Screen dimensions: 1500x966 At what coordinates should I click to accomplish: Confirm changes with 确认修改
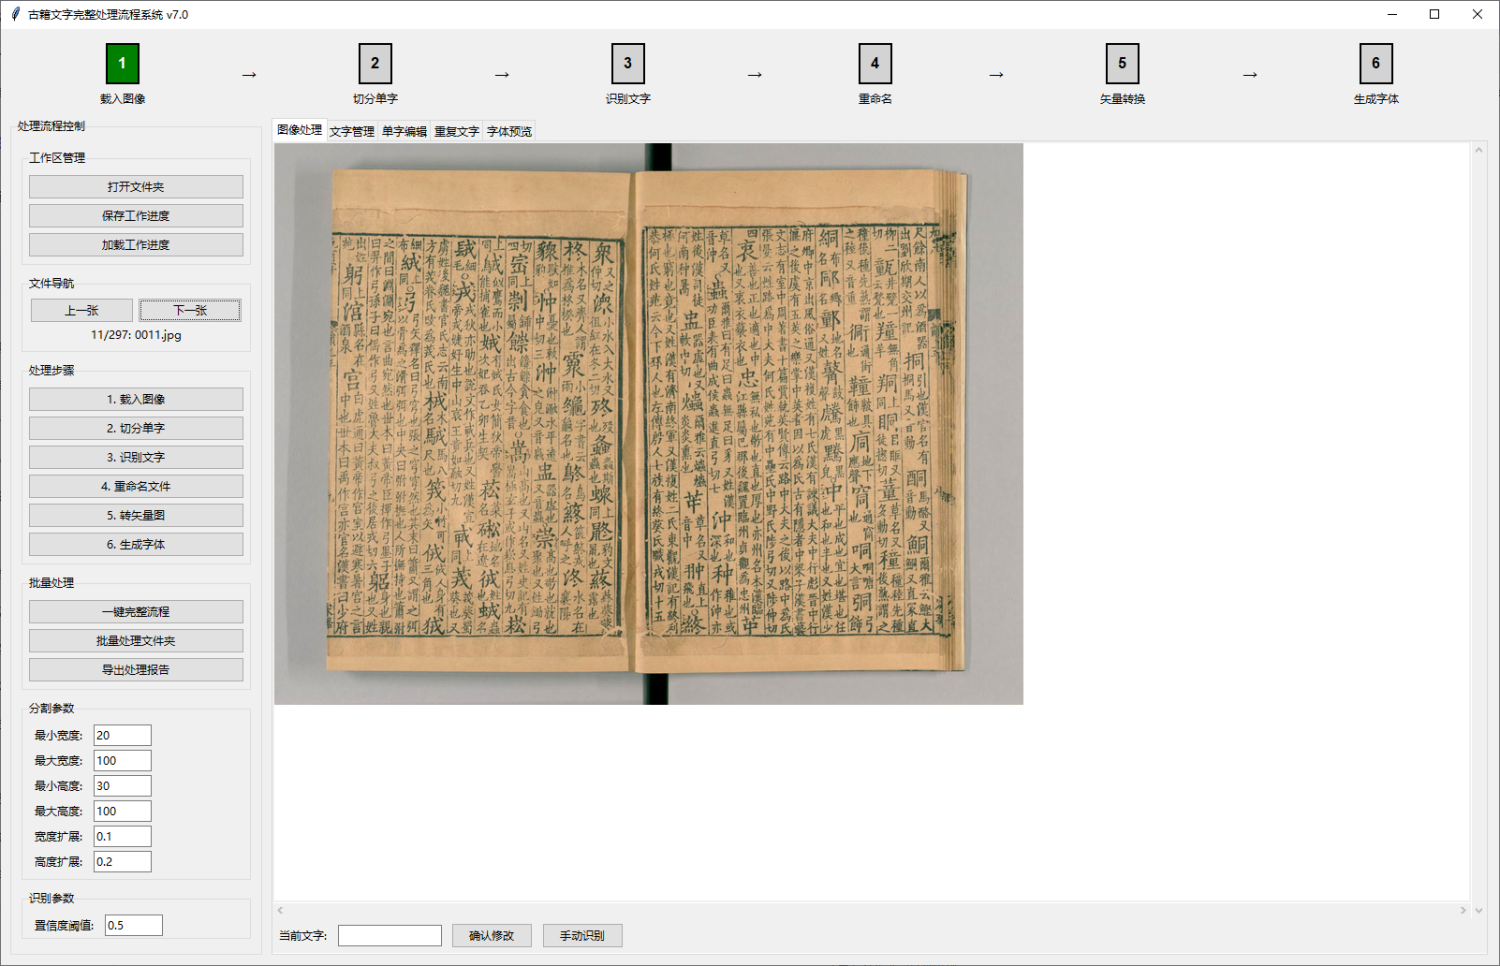pos(492,935)
